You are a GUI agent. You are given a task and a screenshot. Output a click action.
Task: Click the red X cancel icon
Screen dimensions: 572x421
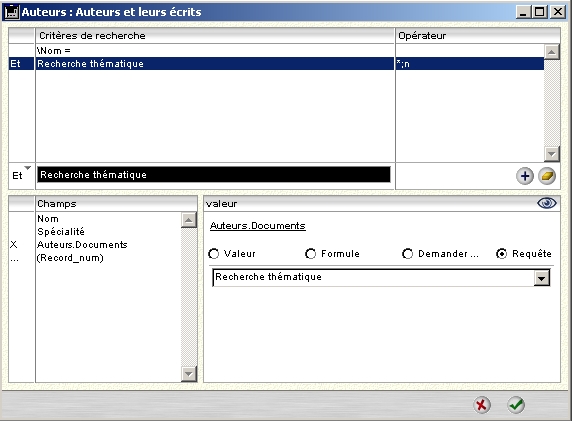[x=482, y=405]
